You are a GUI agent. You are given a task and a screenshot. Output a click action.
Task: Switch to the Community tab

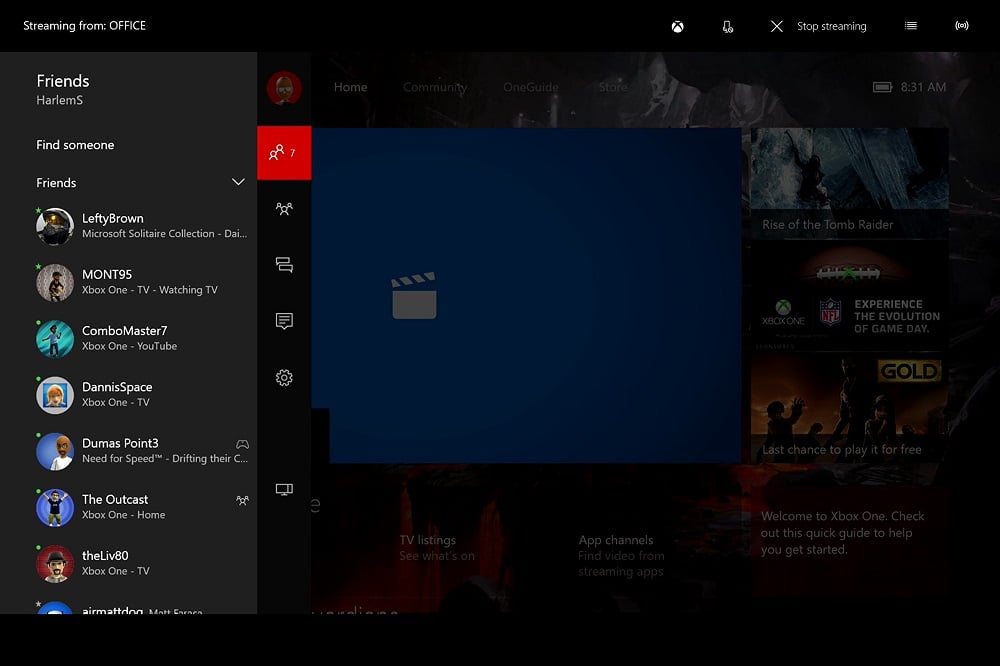click(x=434, y=87)
